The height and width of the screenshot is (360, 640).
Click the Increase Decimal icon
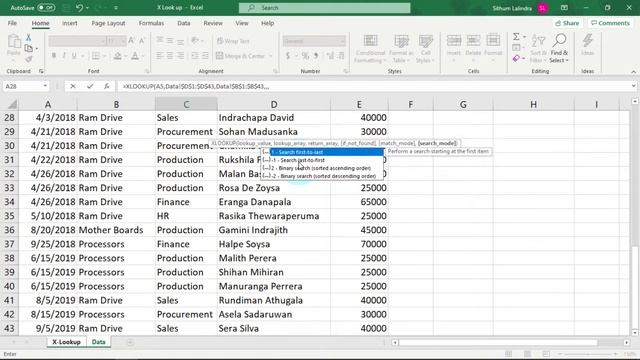[330, 56]
